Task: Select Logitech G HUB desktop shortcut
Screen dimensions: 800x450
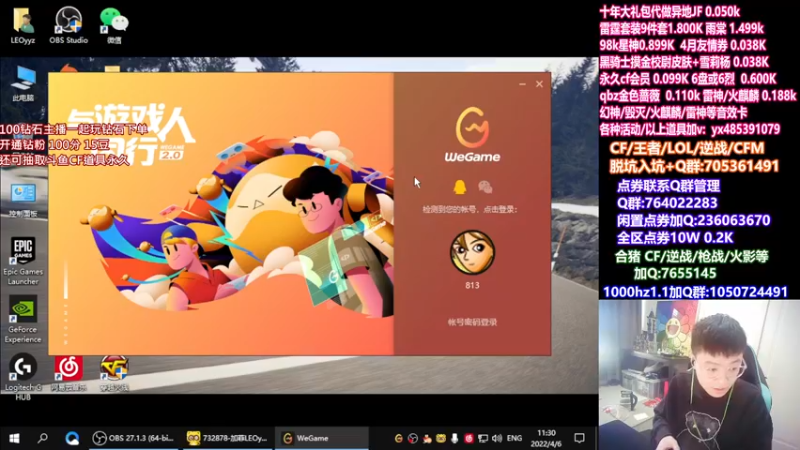Action: coord(23,377)
